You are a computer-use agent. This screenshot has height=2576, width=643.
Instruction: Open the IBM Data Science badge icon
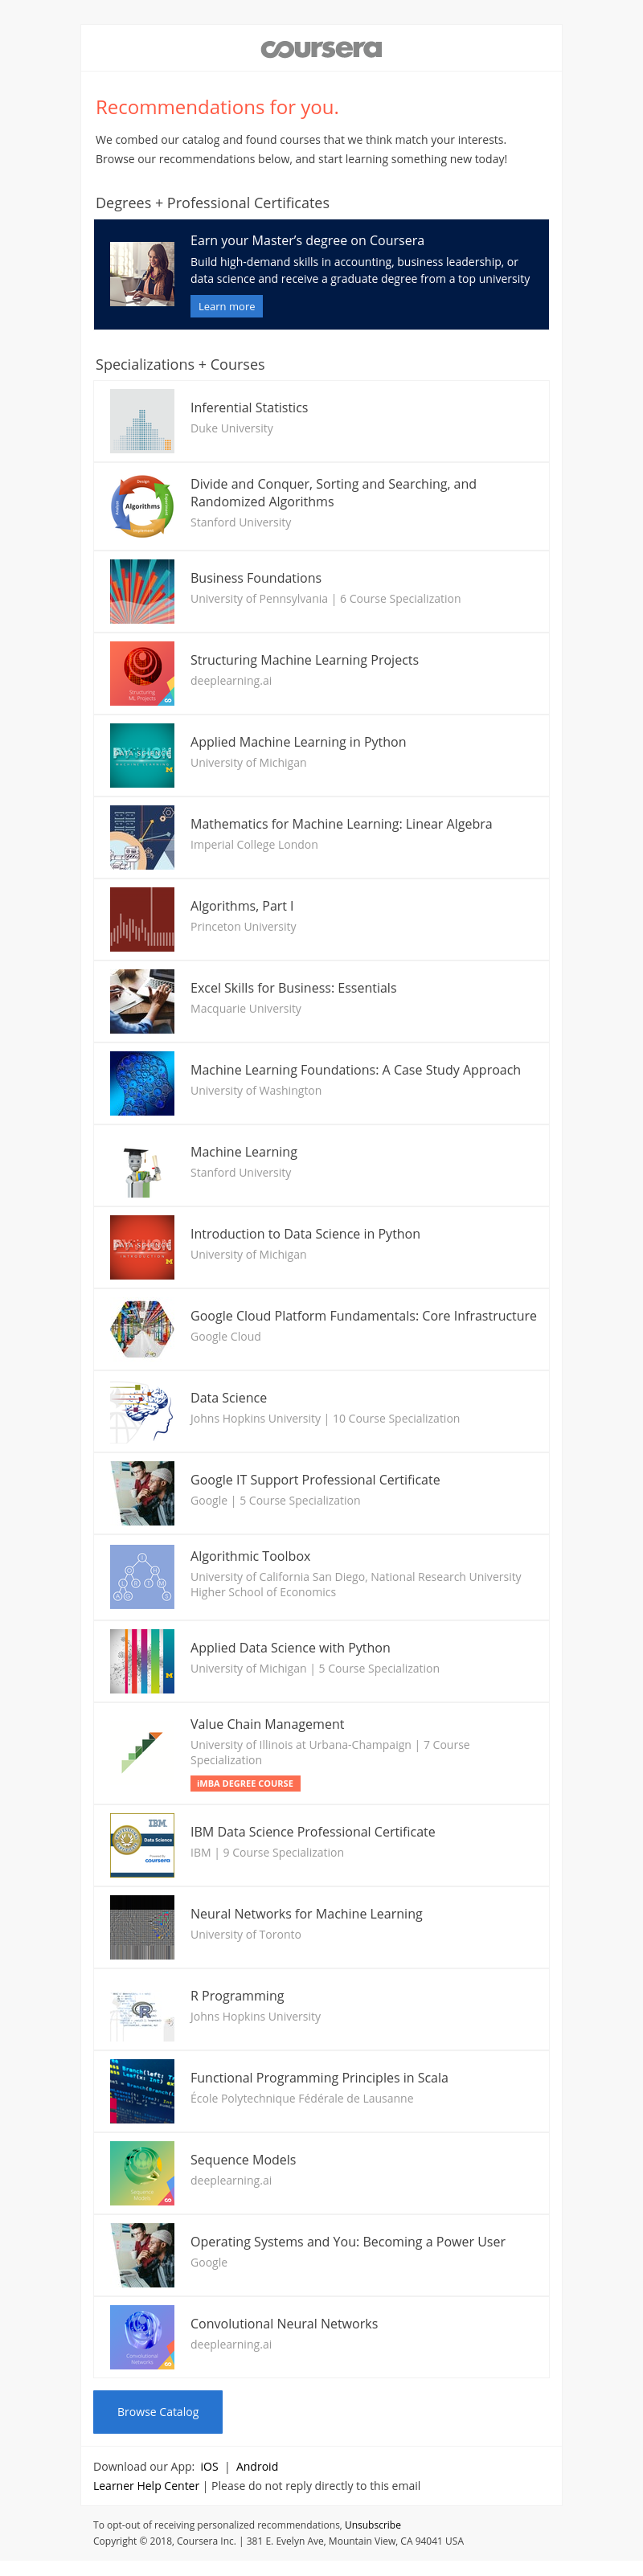(x=142, y=1845)
